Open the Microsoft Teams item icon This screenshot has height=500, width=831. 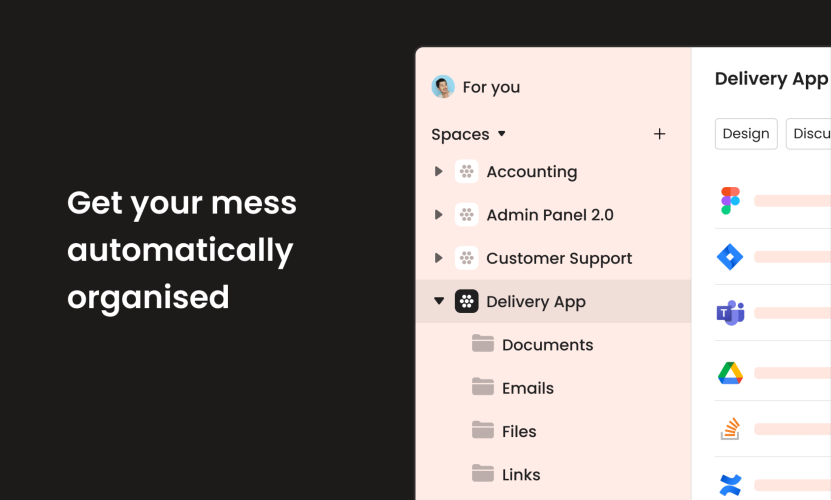[730, 314]
